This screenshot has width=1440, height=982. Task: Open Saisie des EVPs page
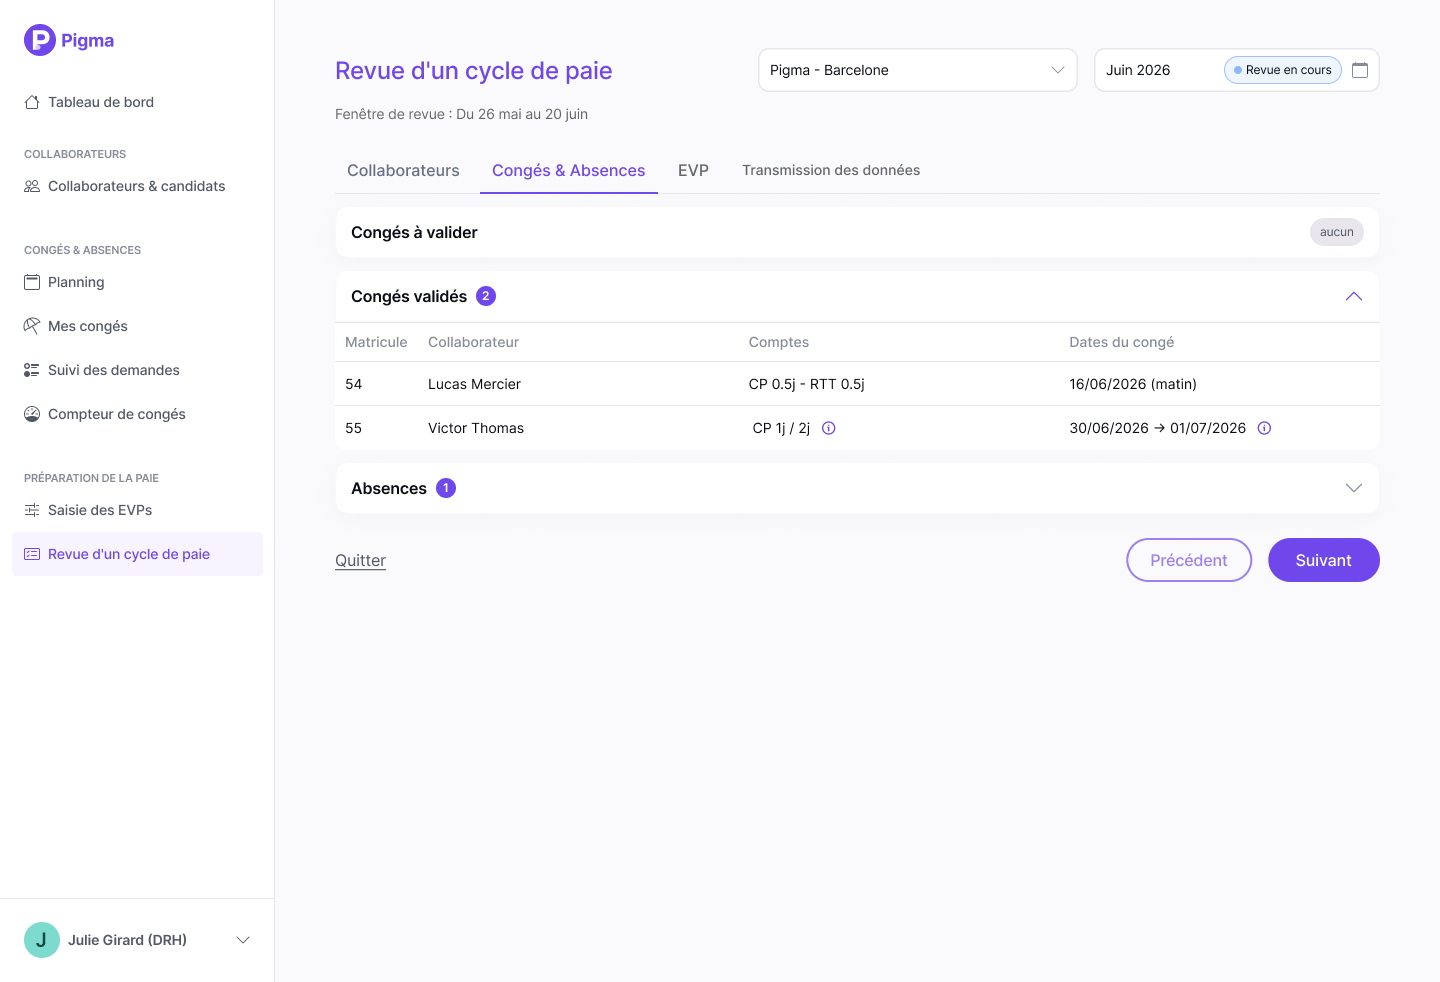click(137, 510)
